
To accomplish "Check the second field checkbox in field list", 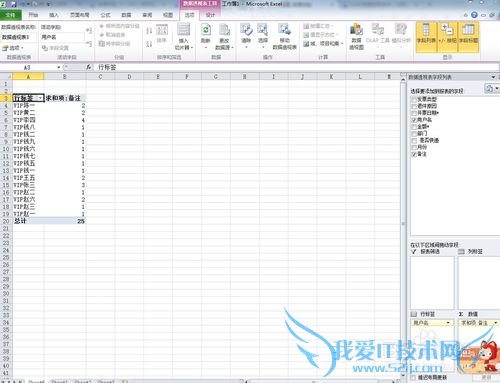I will point(414,106).
